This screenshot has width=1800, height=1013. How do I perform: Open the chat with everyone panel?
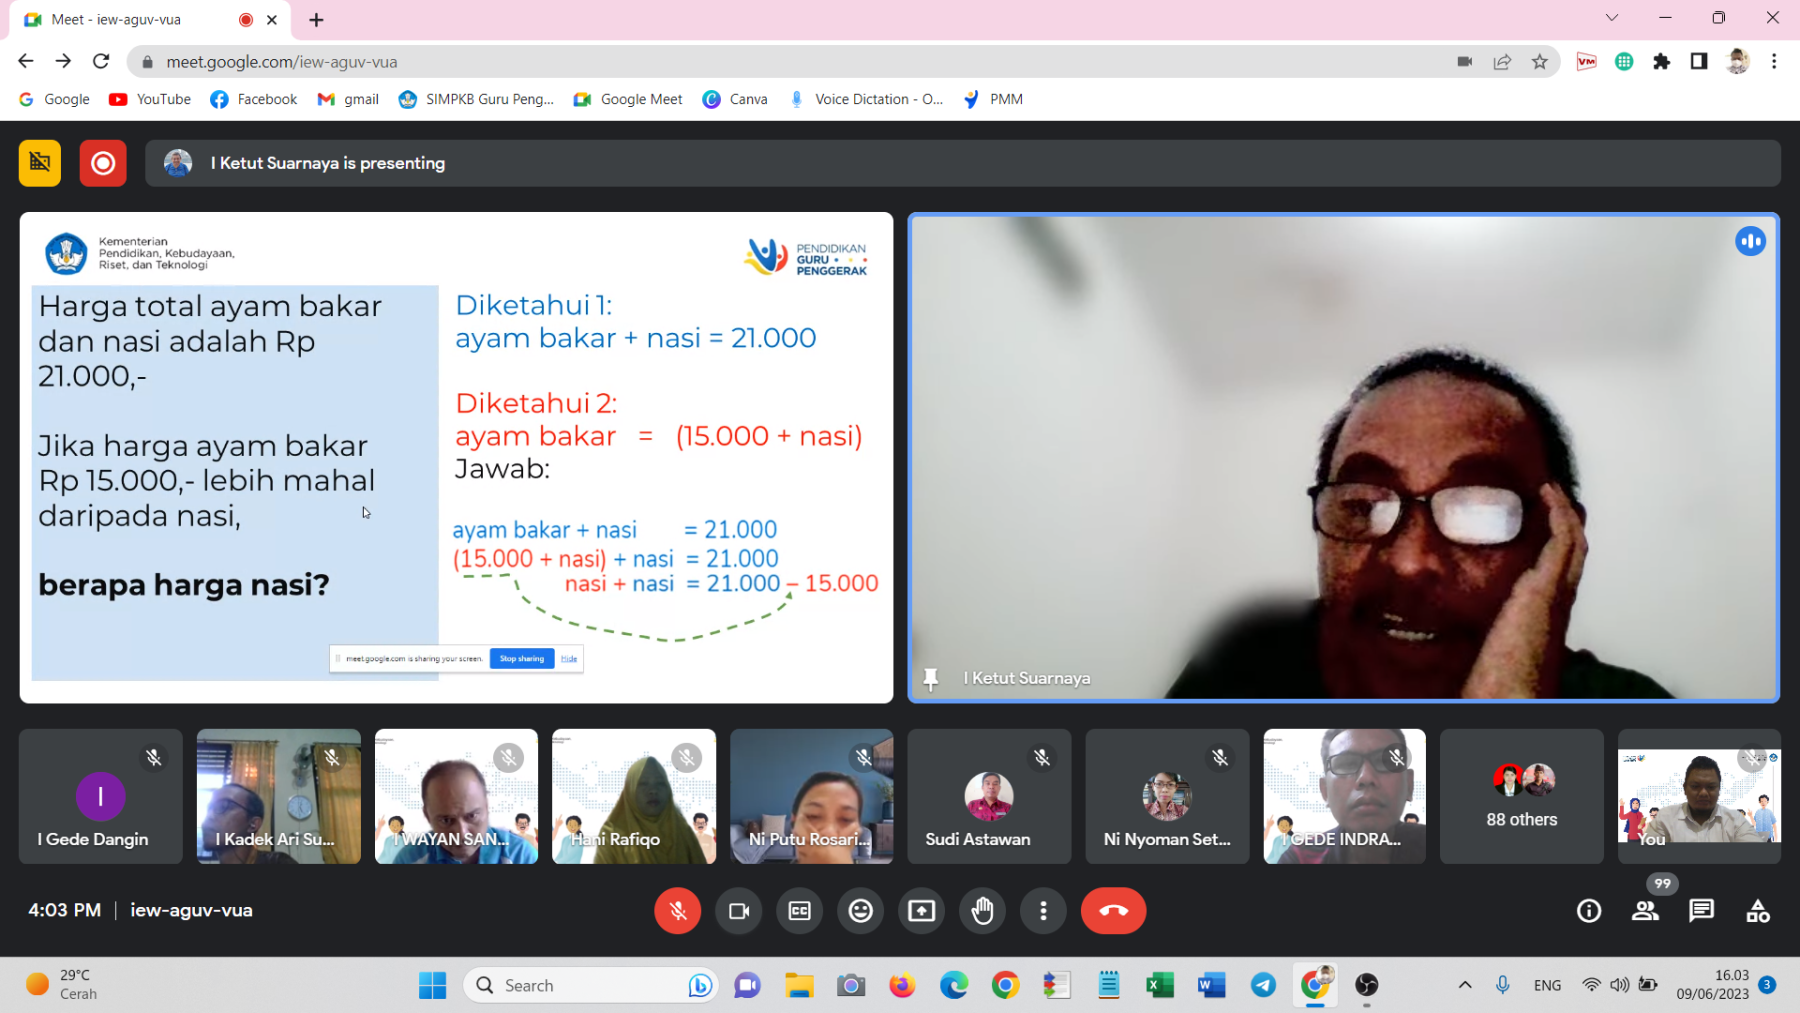(1701, 911)
